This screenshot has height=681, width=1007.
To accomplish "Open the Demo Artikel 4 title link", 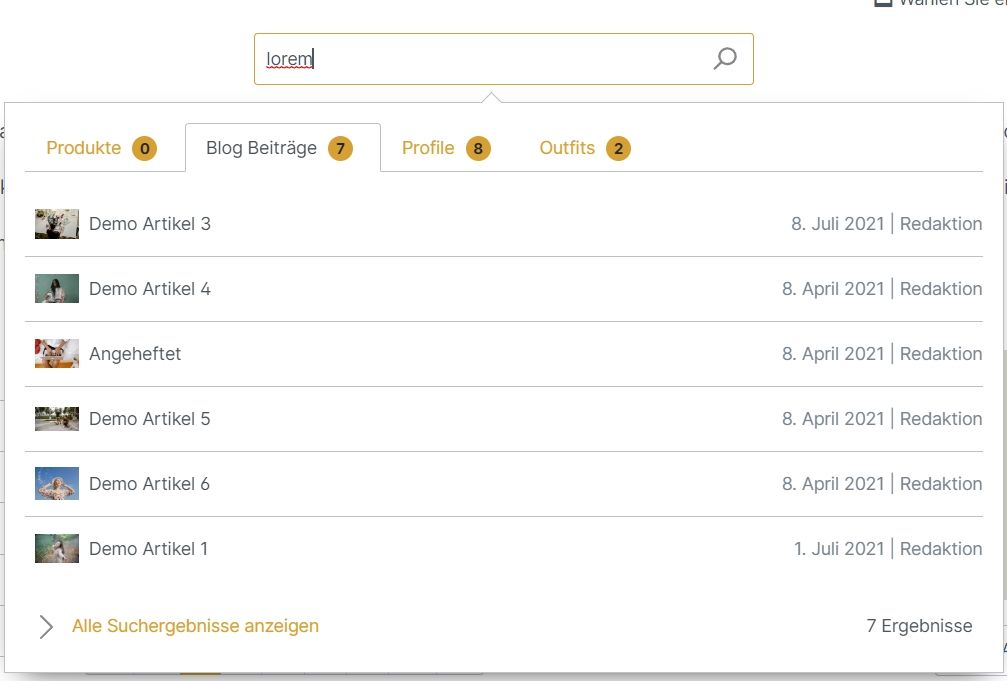I will click(150, 289).
